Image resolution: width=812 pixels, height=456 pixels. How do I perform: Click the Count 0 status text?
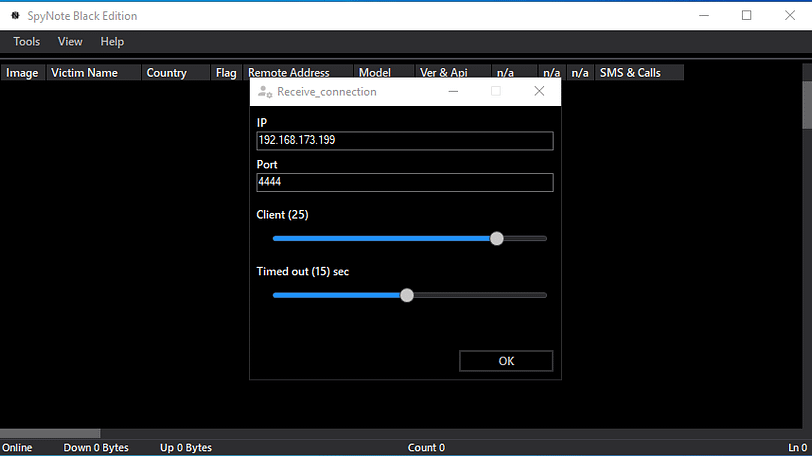(426, 448)
